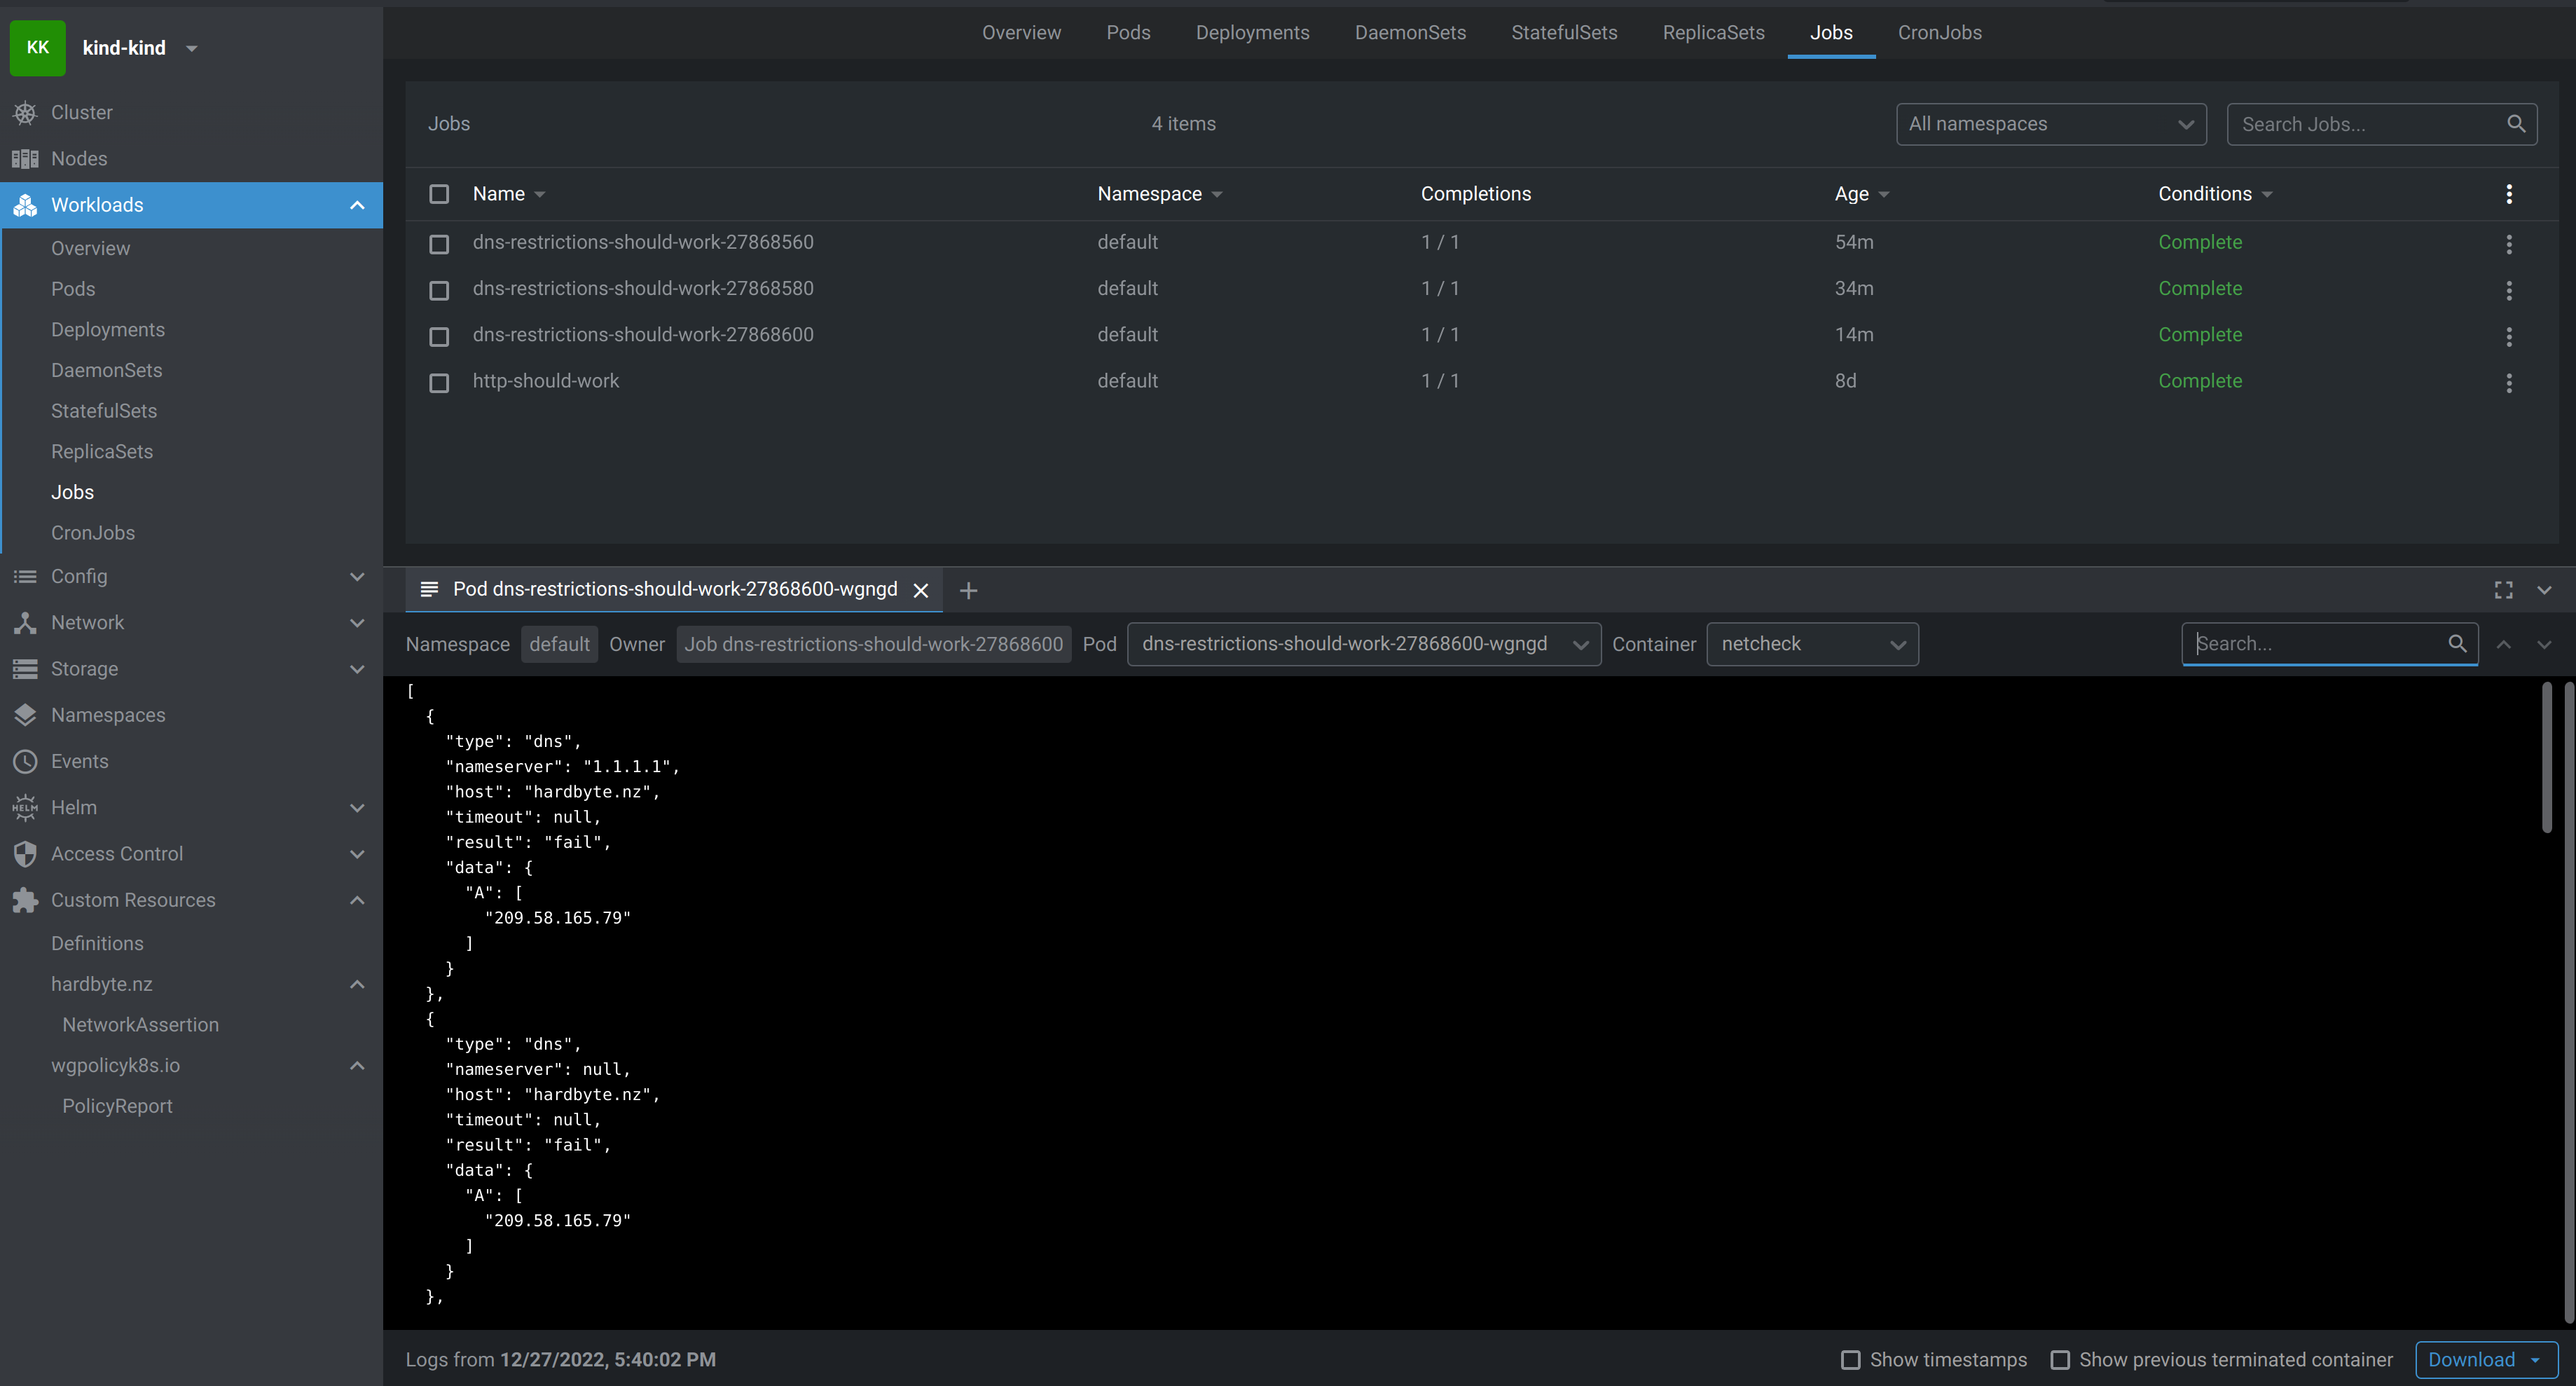This screenshot has width=2576, height=1386.
Task: Add a new dock tab with plus icon
Action: (967, 590)
